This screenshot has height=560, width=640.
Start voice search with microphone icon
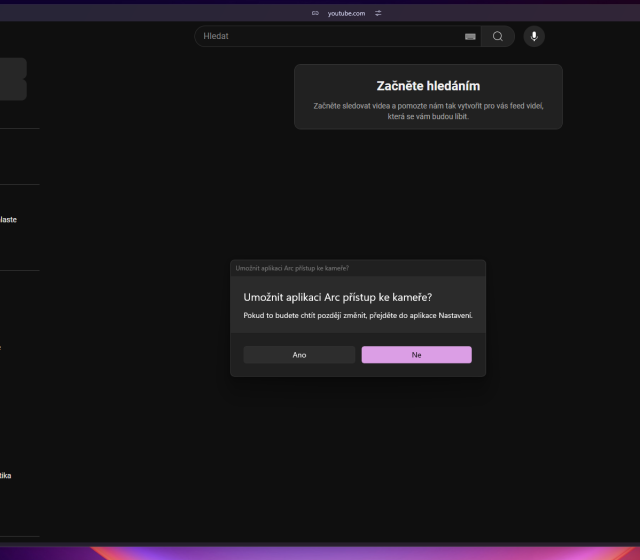pos(534,36)
